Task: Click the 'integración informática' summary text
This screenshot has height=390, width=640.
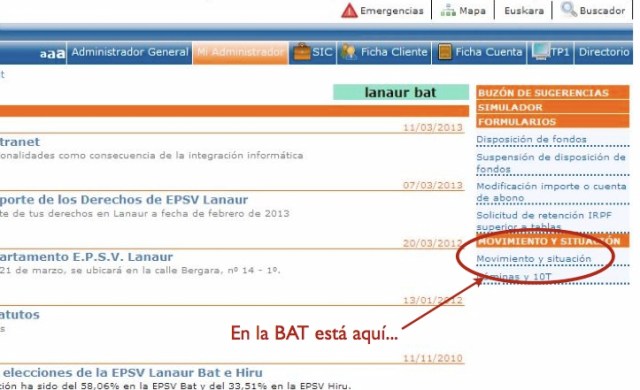Action: tap(151, 155)
